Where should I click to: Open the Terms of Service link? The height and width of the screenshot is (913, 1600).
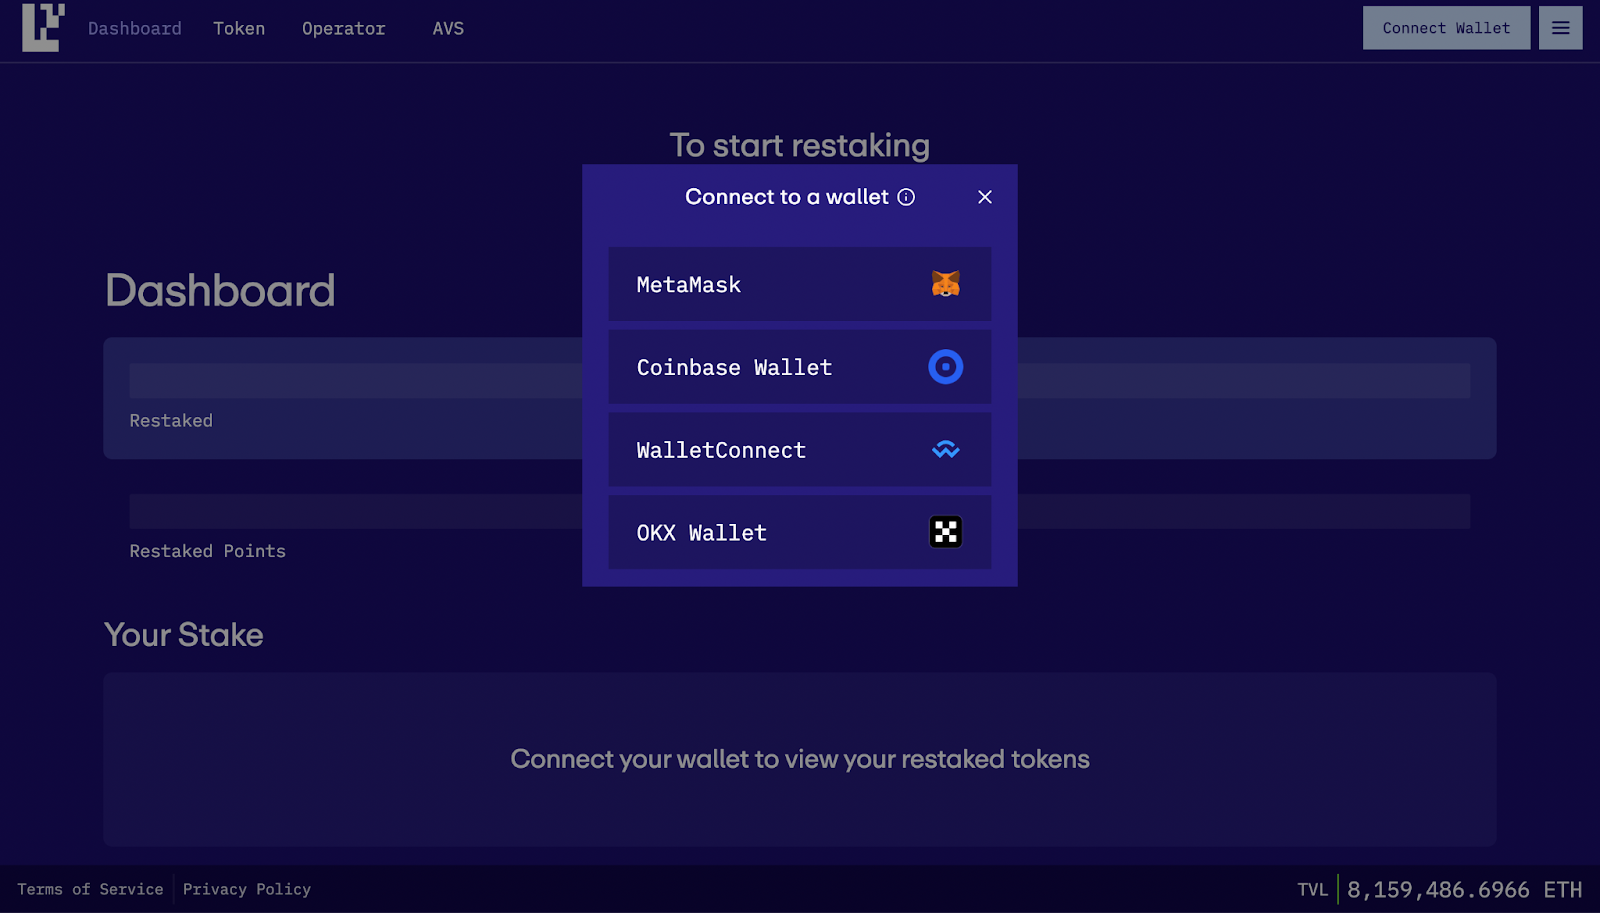pos(90,889)
